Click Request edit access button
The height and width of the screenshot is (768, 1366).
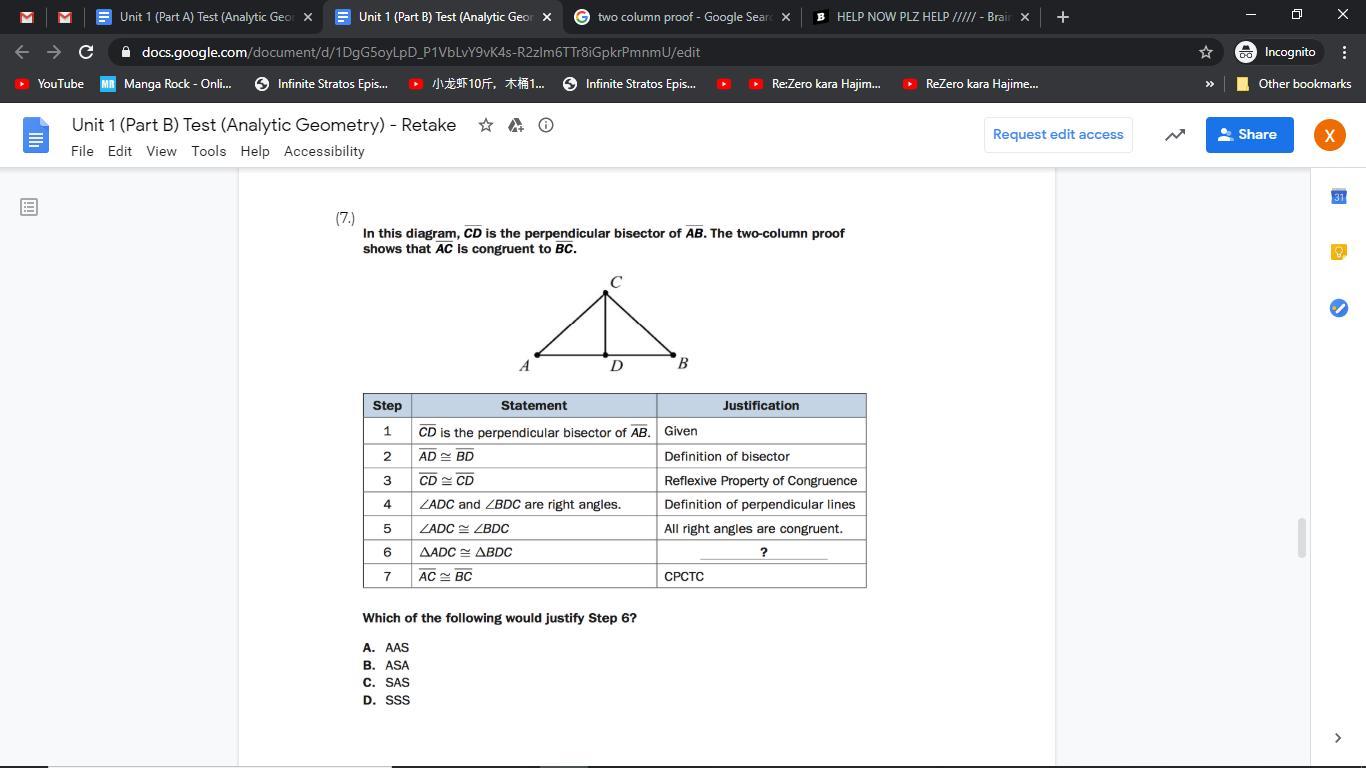point(1058,135)
